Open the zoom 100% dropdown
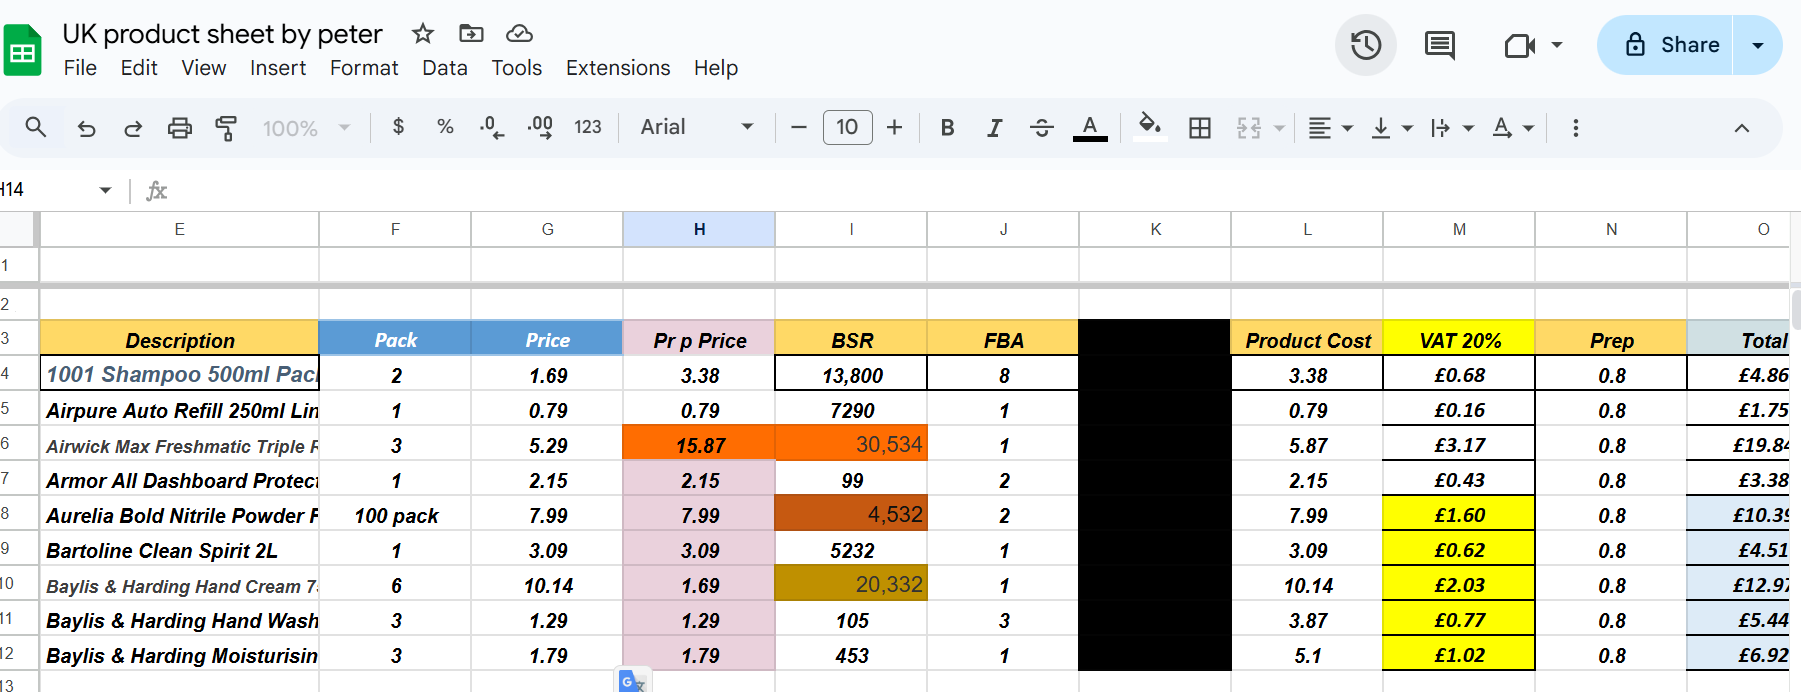 point(306,128)
